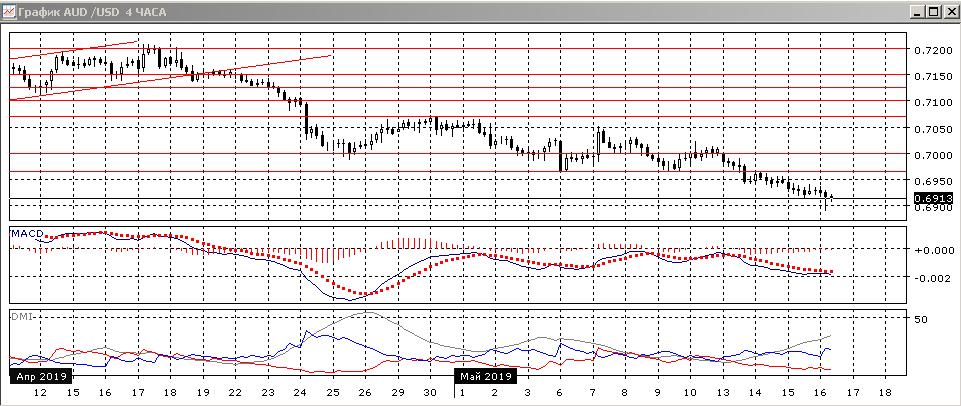Click date 23 on the time axis

coord(268,393)
